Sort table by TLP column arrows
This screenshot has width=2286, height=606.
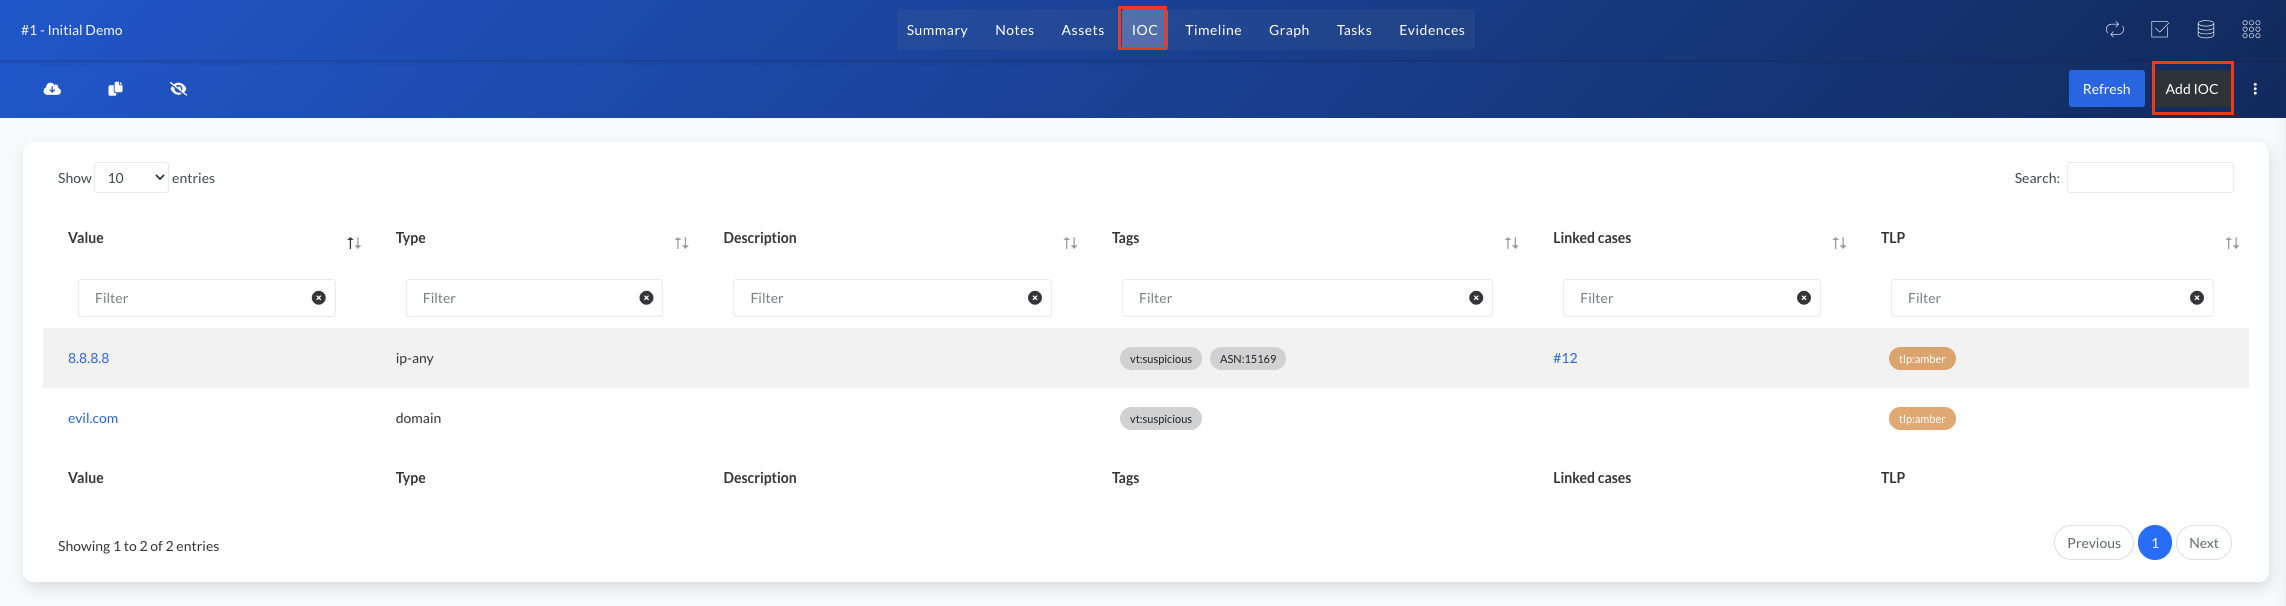click(x=2232, y=243)
